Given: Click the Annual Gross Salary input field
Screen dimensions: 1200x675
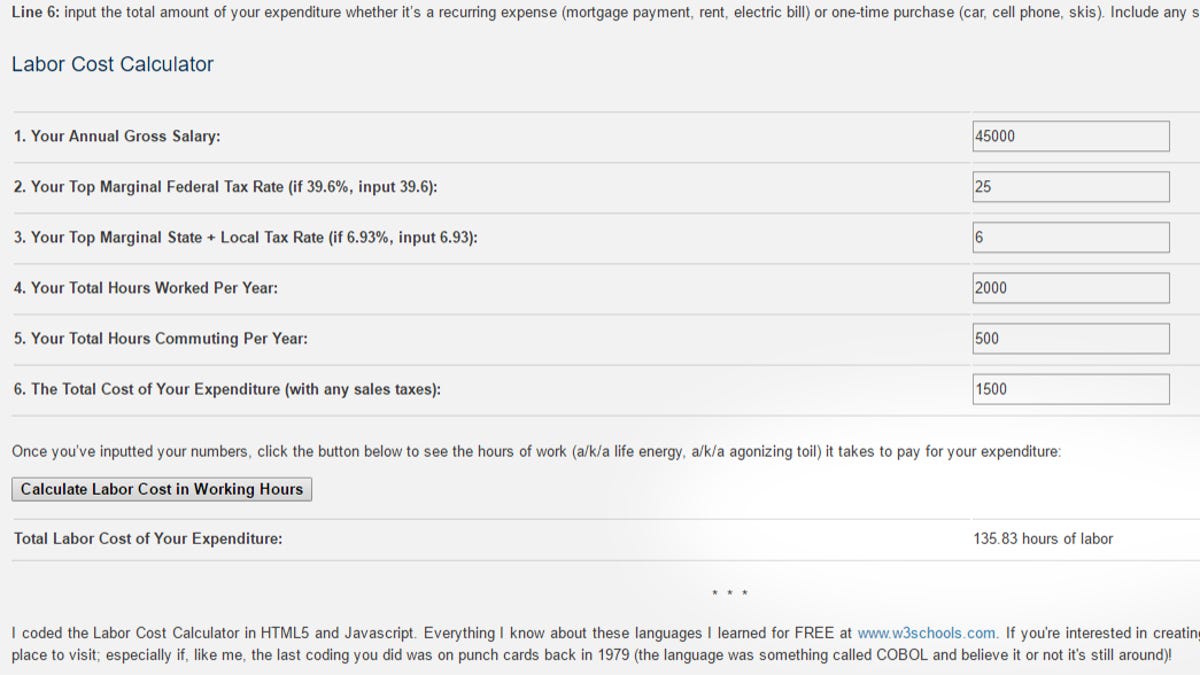Looking at the screenshot, I should tap(1071, 136).
